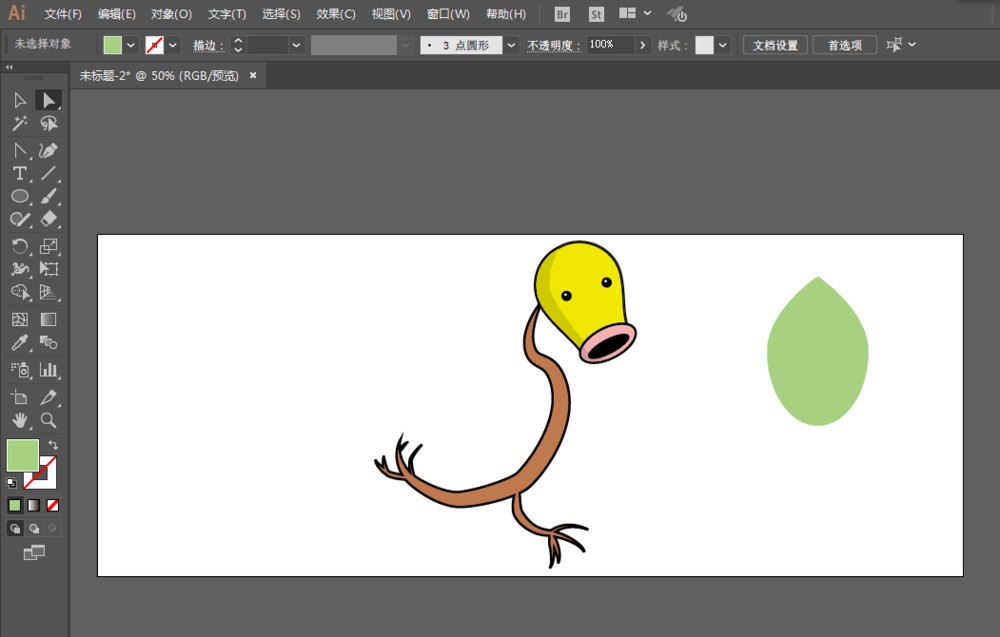
Task: Select the Ellipse tool
Action: (19, 197)
